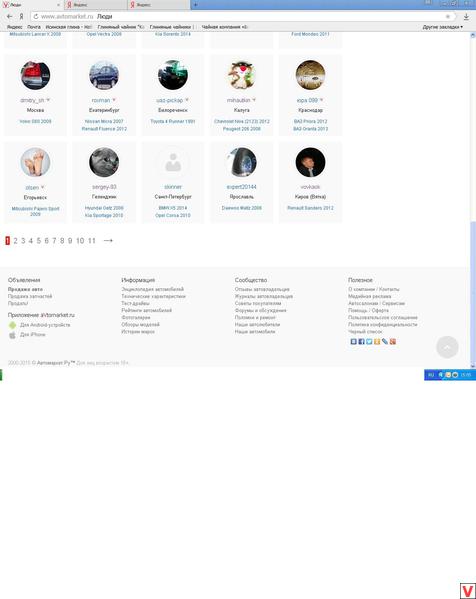Image resolution: width=476 pixels, height=599 pixels.
Task: Click the Android app icon
Action: click(13, 325)
